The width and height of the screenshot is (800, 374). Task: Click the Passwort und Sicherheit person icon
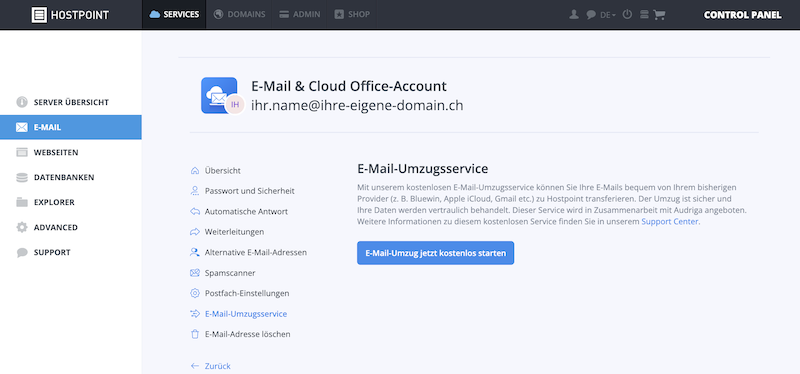pyautogui.click(x=194, y=191)
